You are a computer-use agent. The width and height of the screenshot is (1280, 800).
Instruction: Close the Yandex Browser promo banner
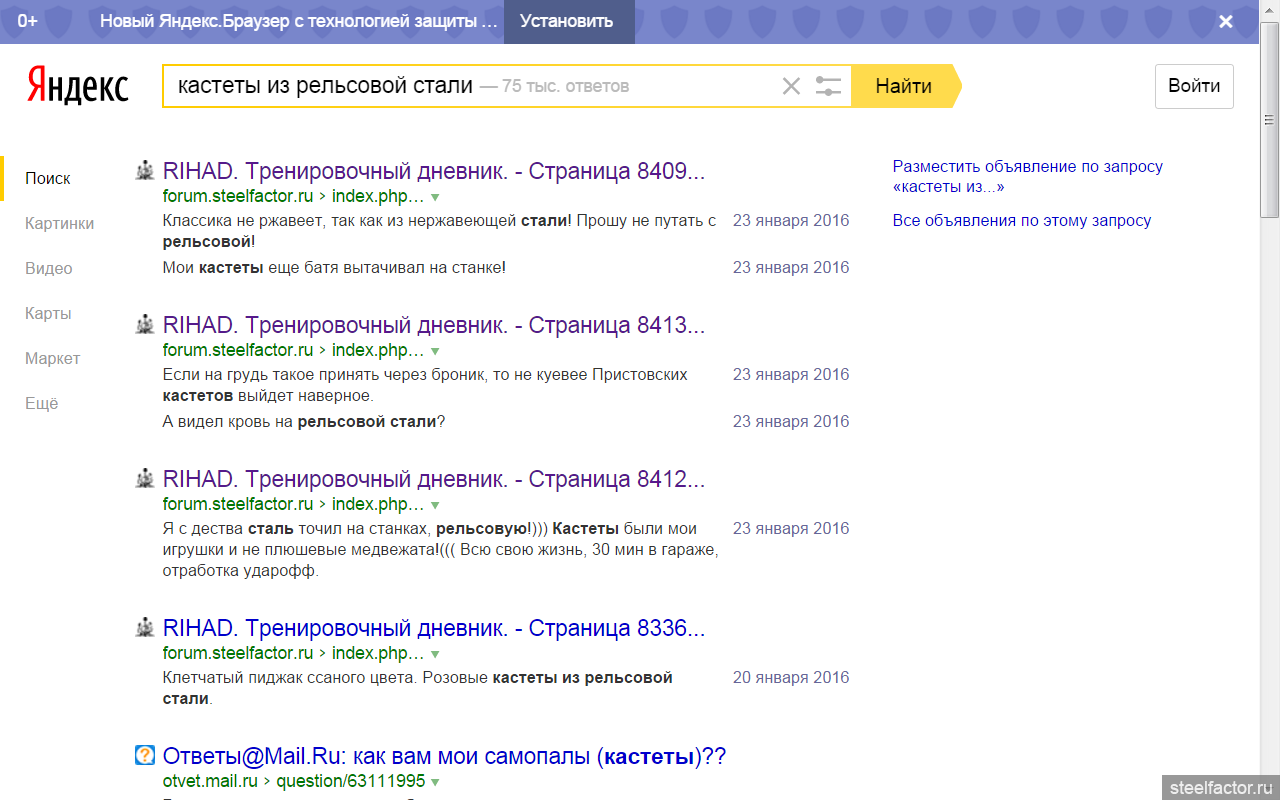[x=1226, y=21]
